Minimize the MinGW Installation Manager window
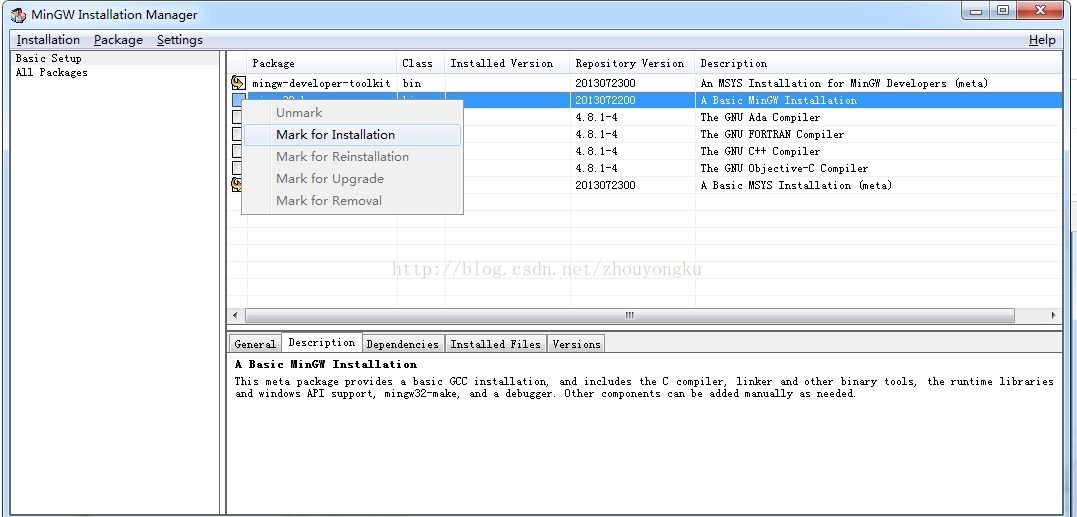This screenshot has height=517, width=1077. point(975,11)
